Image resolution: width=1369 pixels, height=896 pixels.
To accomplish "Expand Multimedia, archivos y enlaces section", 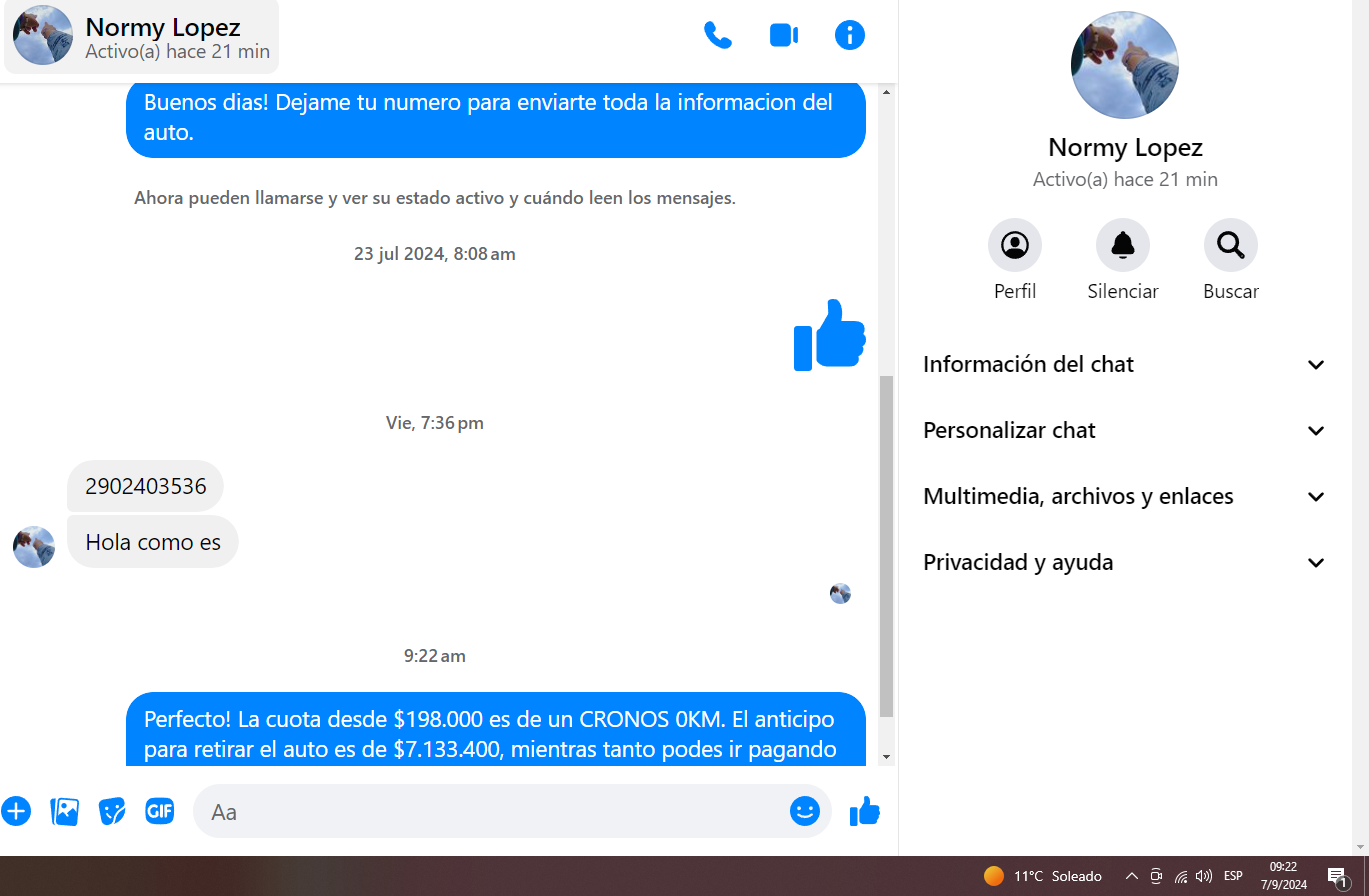I will coord(1124,497).
